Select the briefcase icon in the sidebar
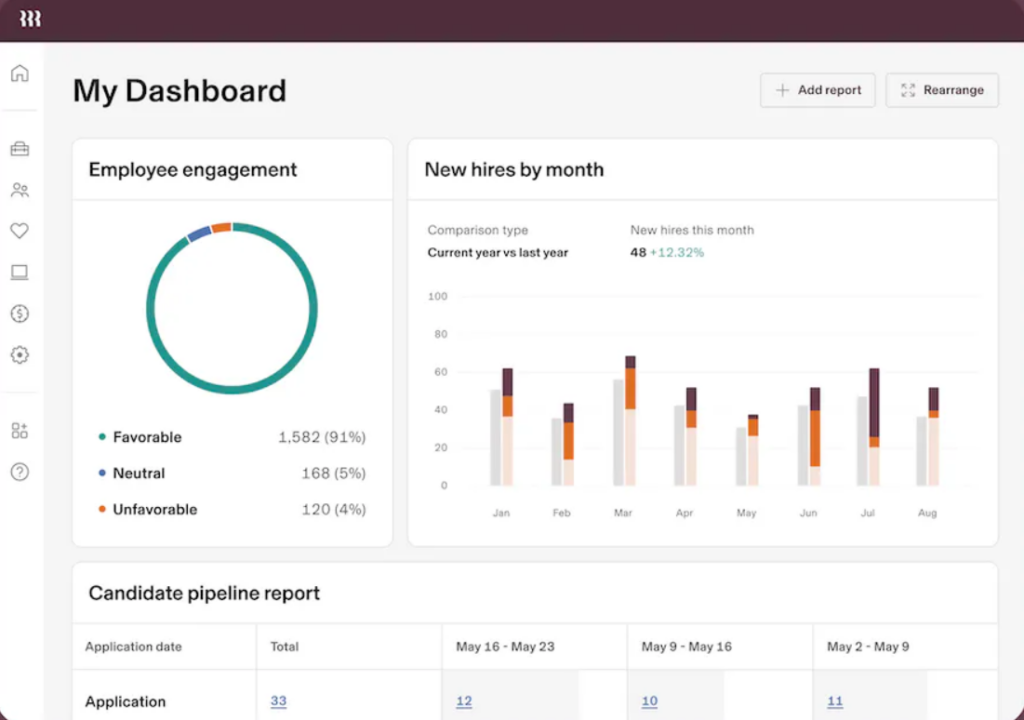 [x=19, y=148]
